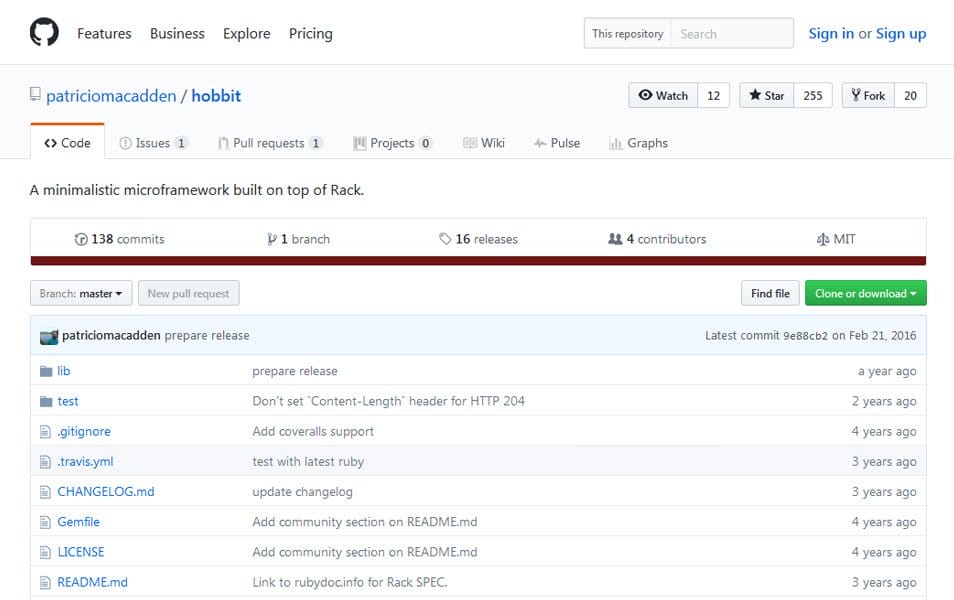Click the test folder icon
This screenshot has height=600, width=954.
(x=46, y=402)
